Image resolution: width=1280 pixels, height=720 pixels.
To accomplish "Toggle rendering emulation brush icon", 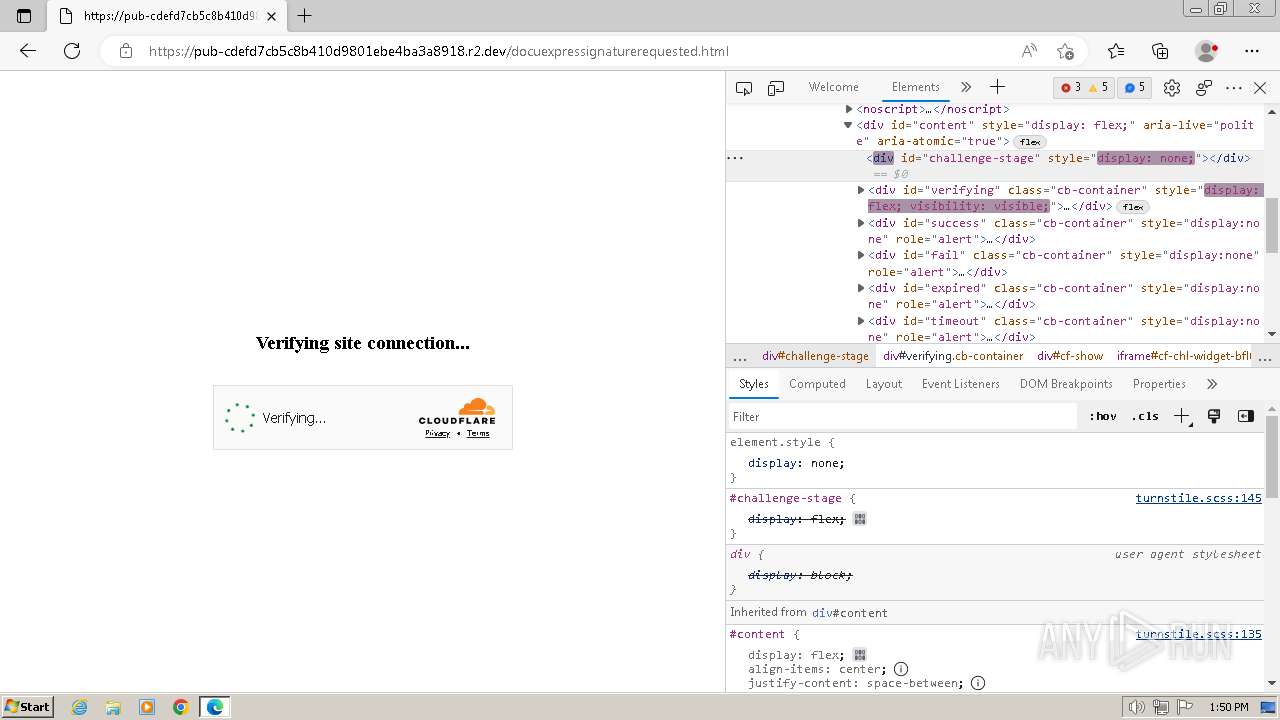I will coord(1214,417).
